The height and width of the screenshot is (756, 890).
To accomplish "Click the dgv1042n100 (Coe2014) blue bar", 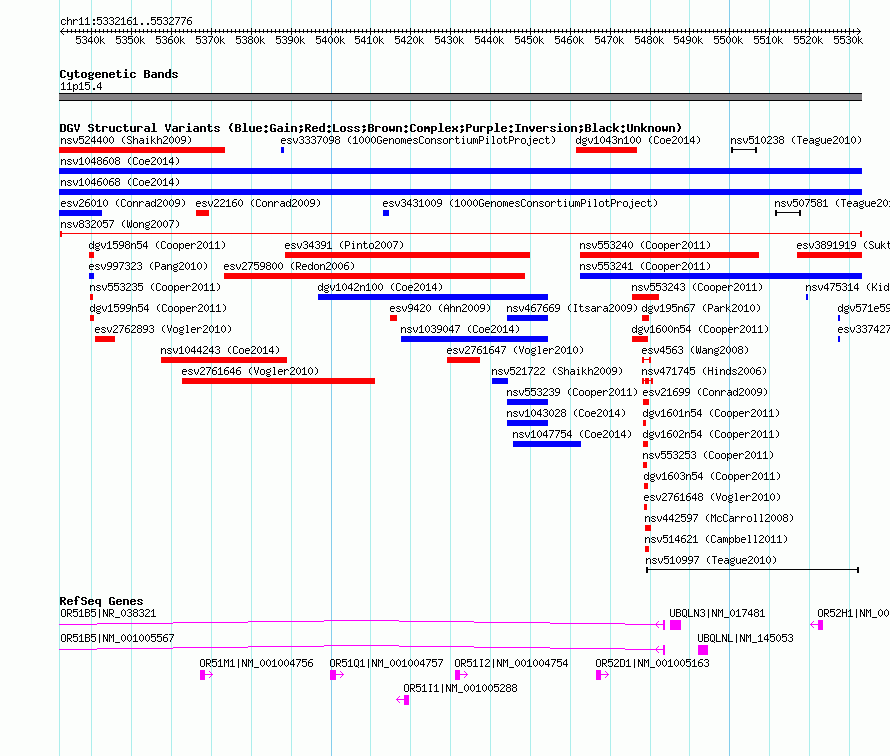I will (433, 297).
